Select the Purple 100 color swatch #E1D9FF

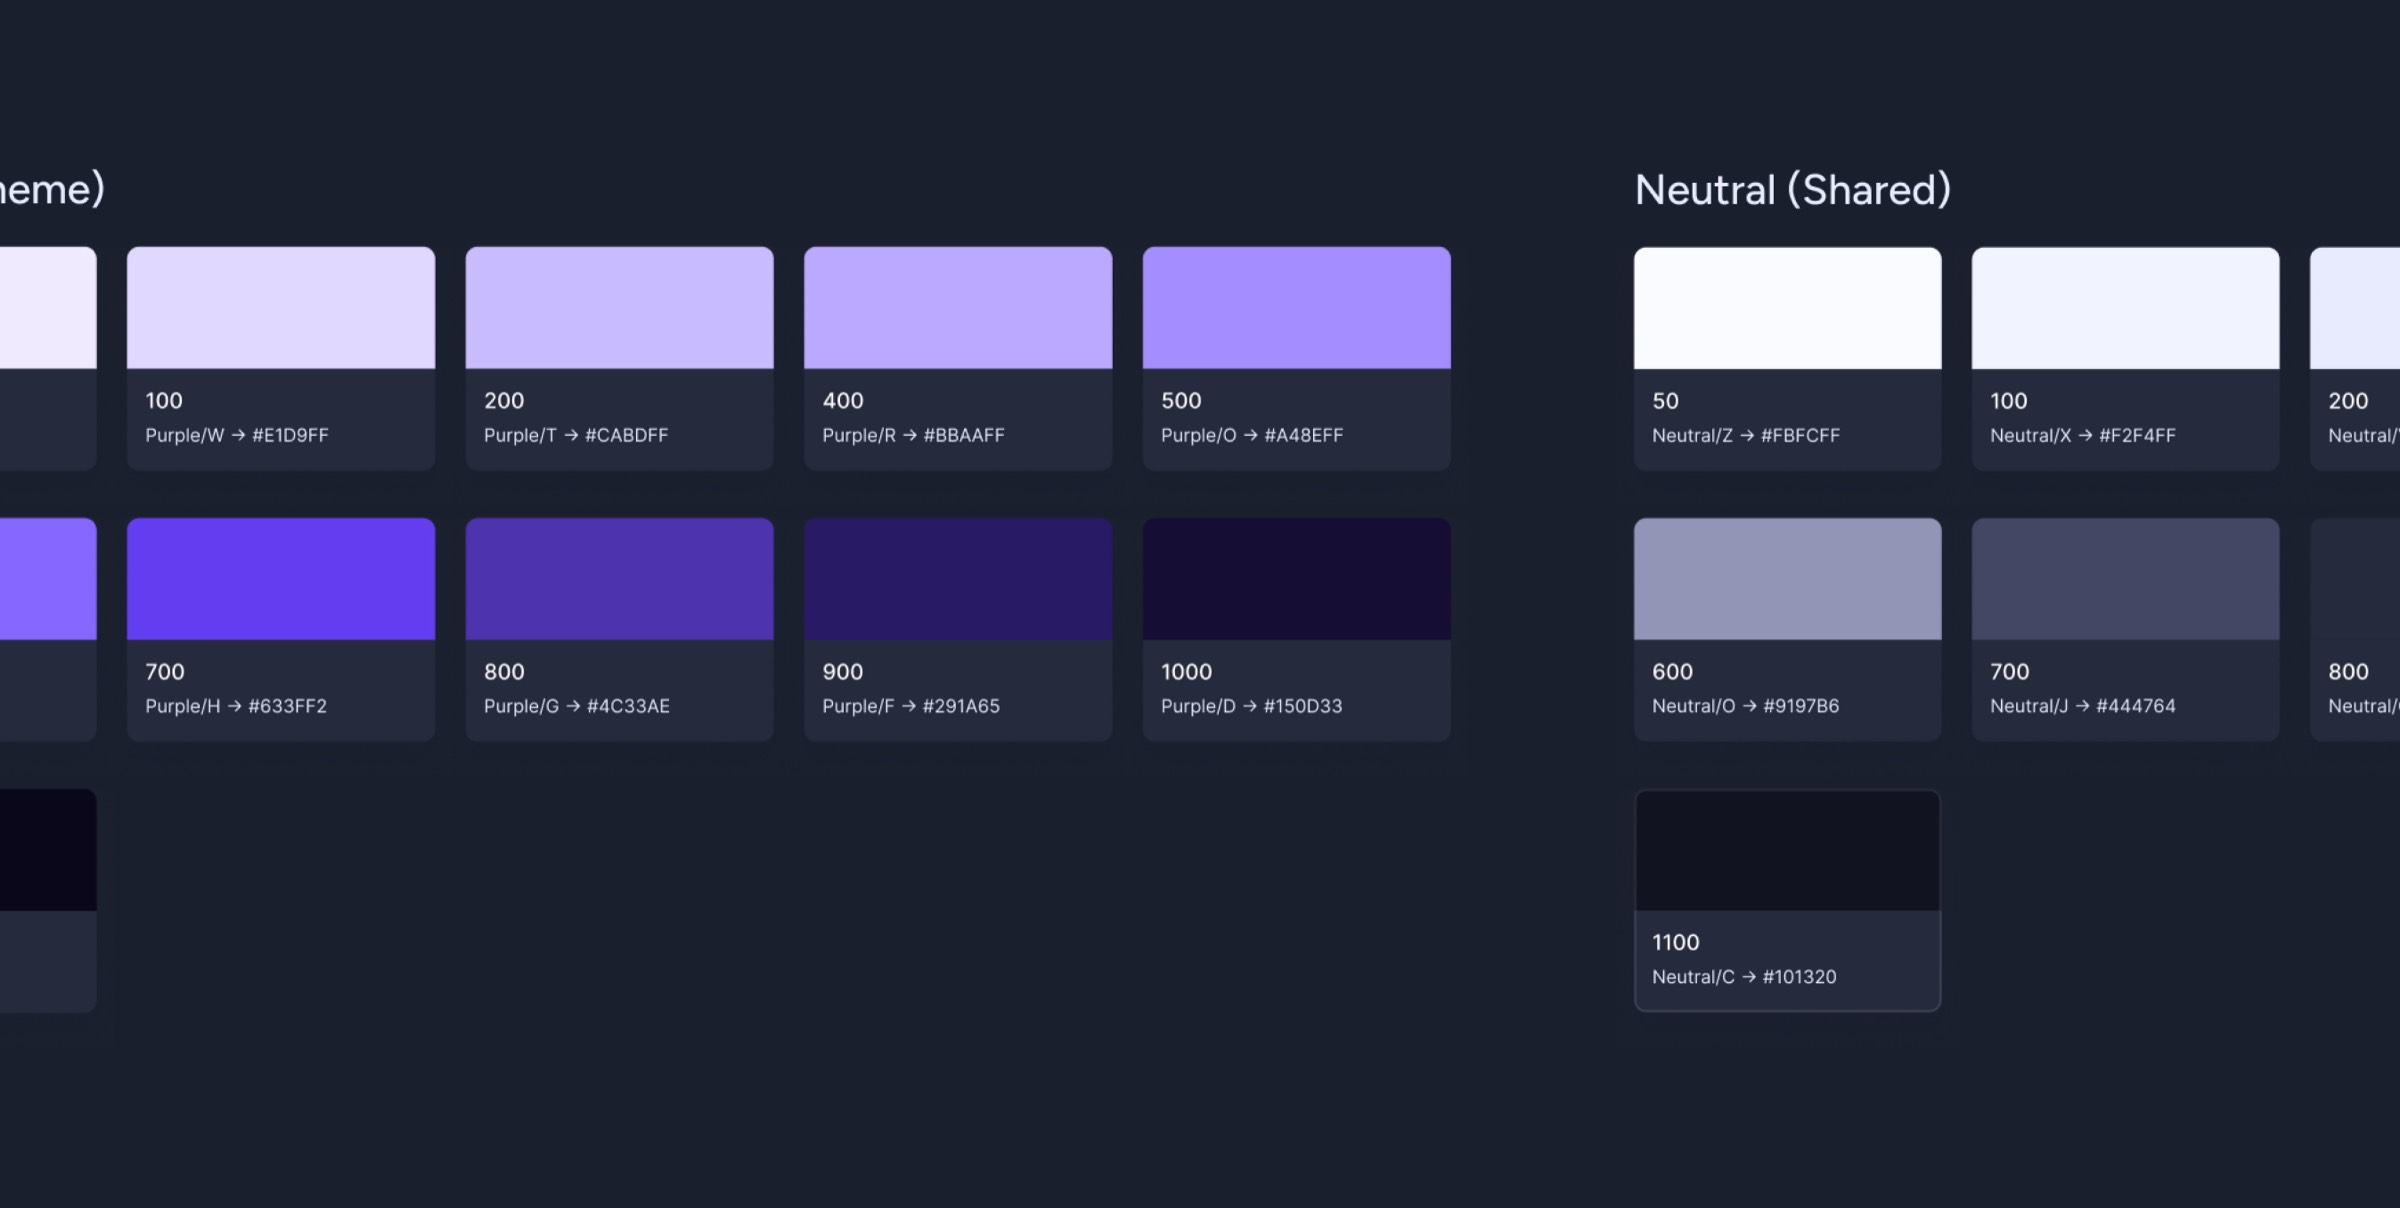[281, 308]
